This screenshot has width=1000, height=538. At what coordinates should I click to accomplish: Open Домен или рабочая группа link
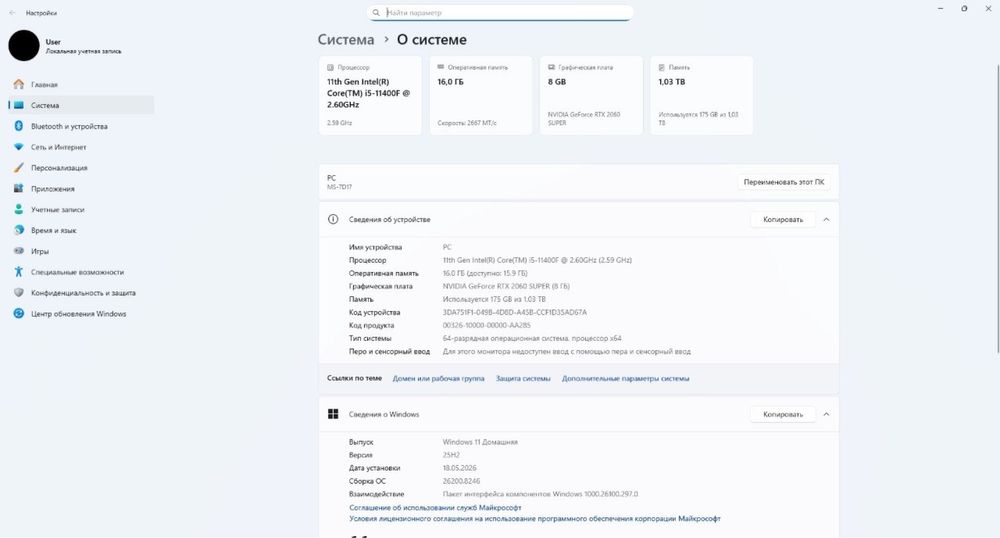[x=438, y=379]
